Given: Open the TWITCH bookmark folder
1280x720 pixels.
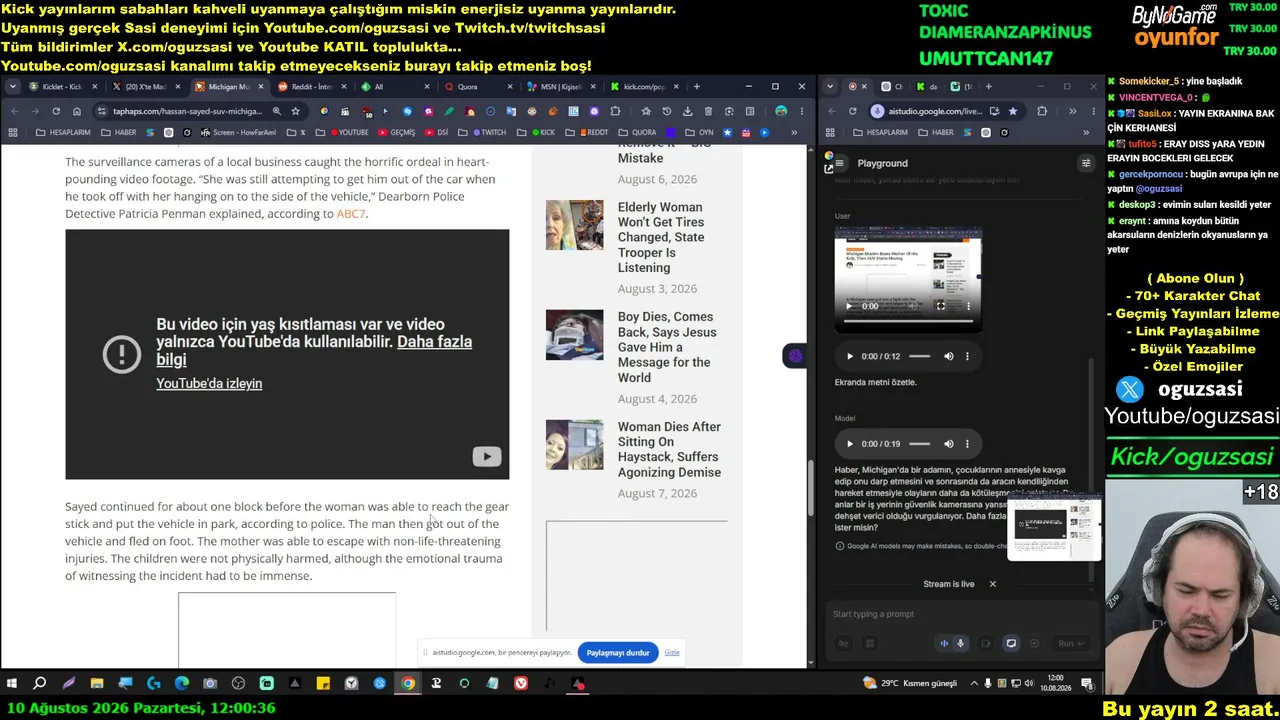Looking at the screenshot, I should coord(483,132).
